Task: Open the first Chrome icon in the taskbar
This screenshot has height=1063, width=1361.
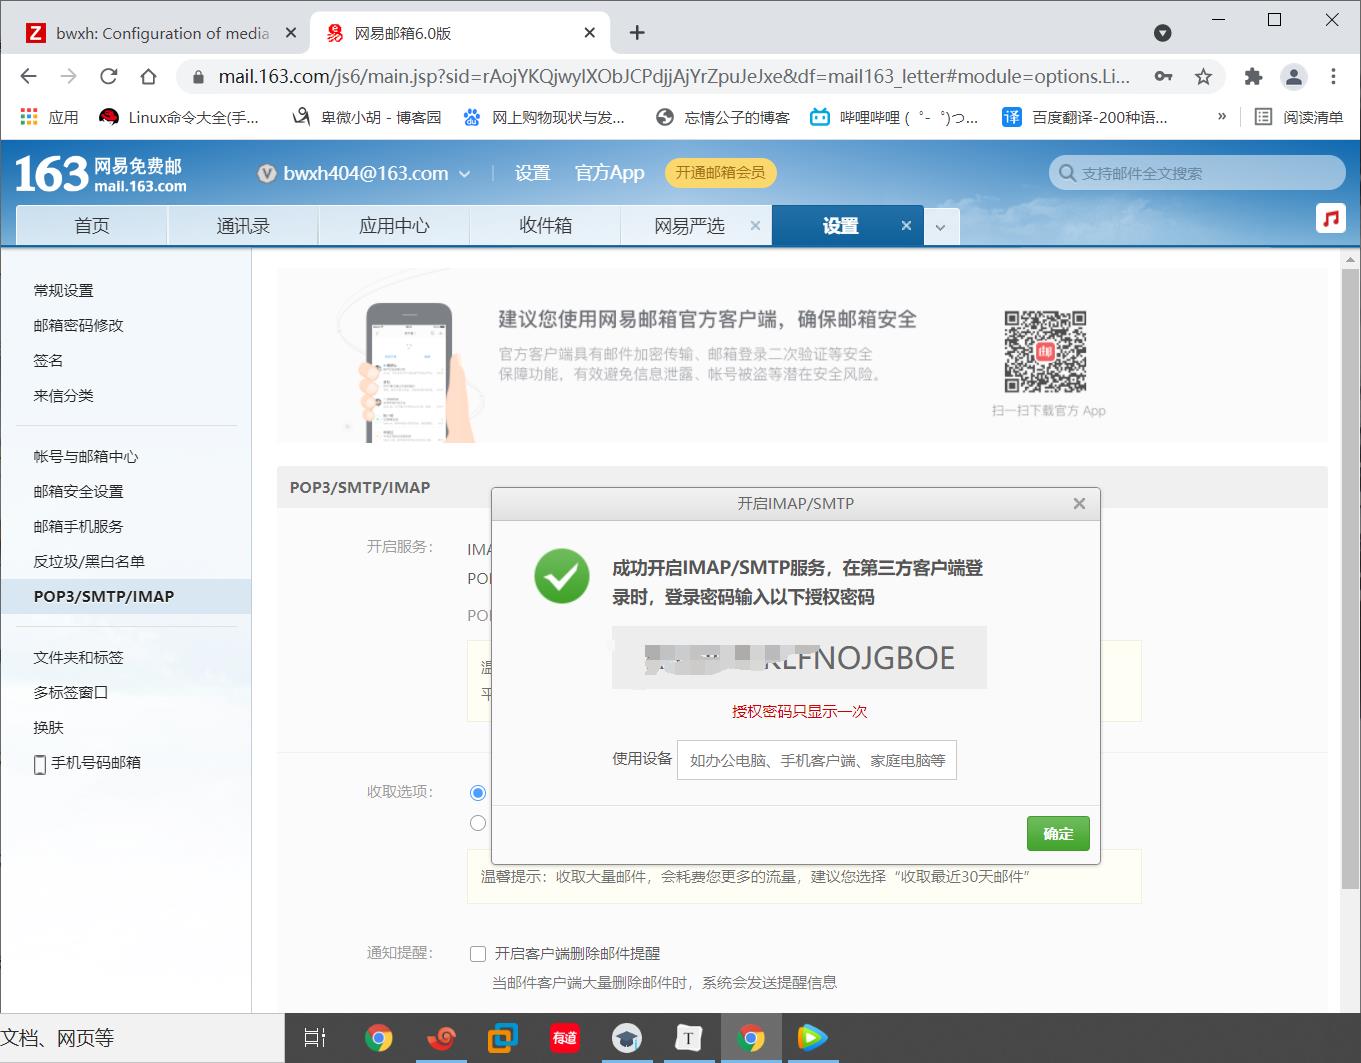Action: [x=378, y=1038]
